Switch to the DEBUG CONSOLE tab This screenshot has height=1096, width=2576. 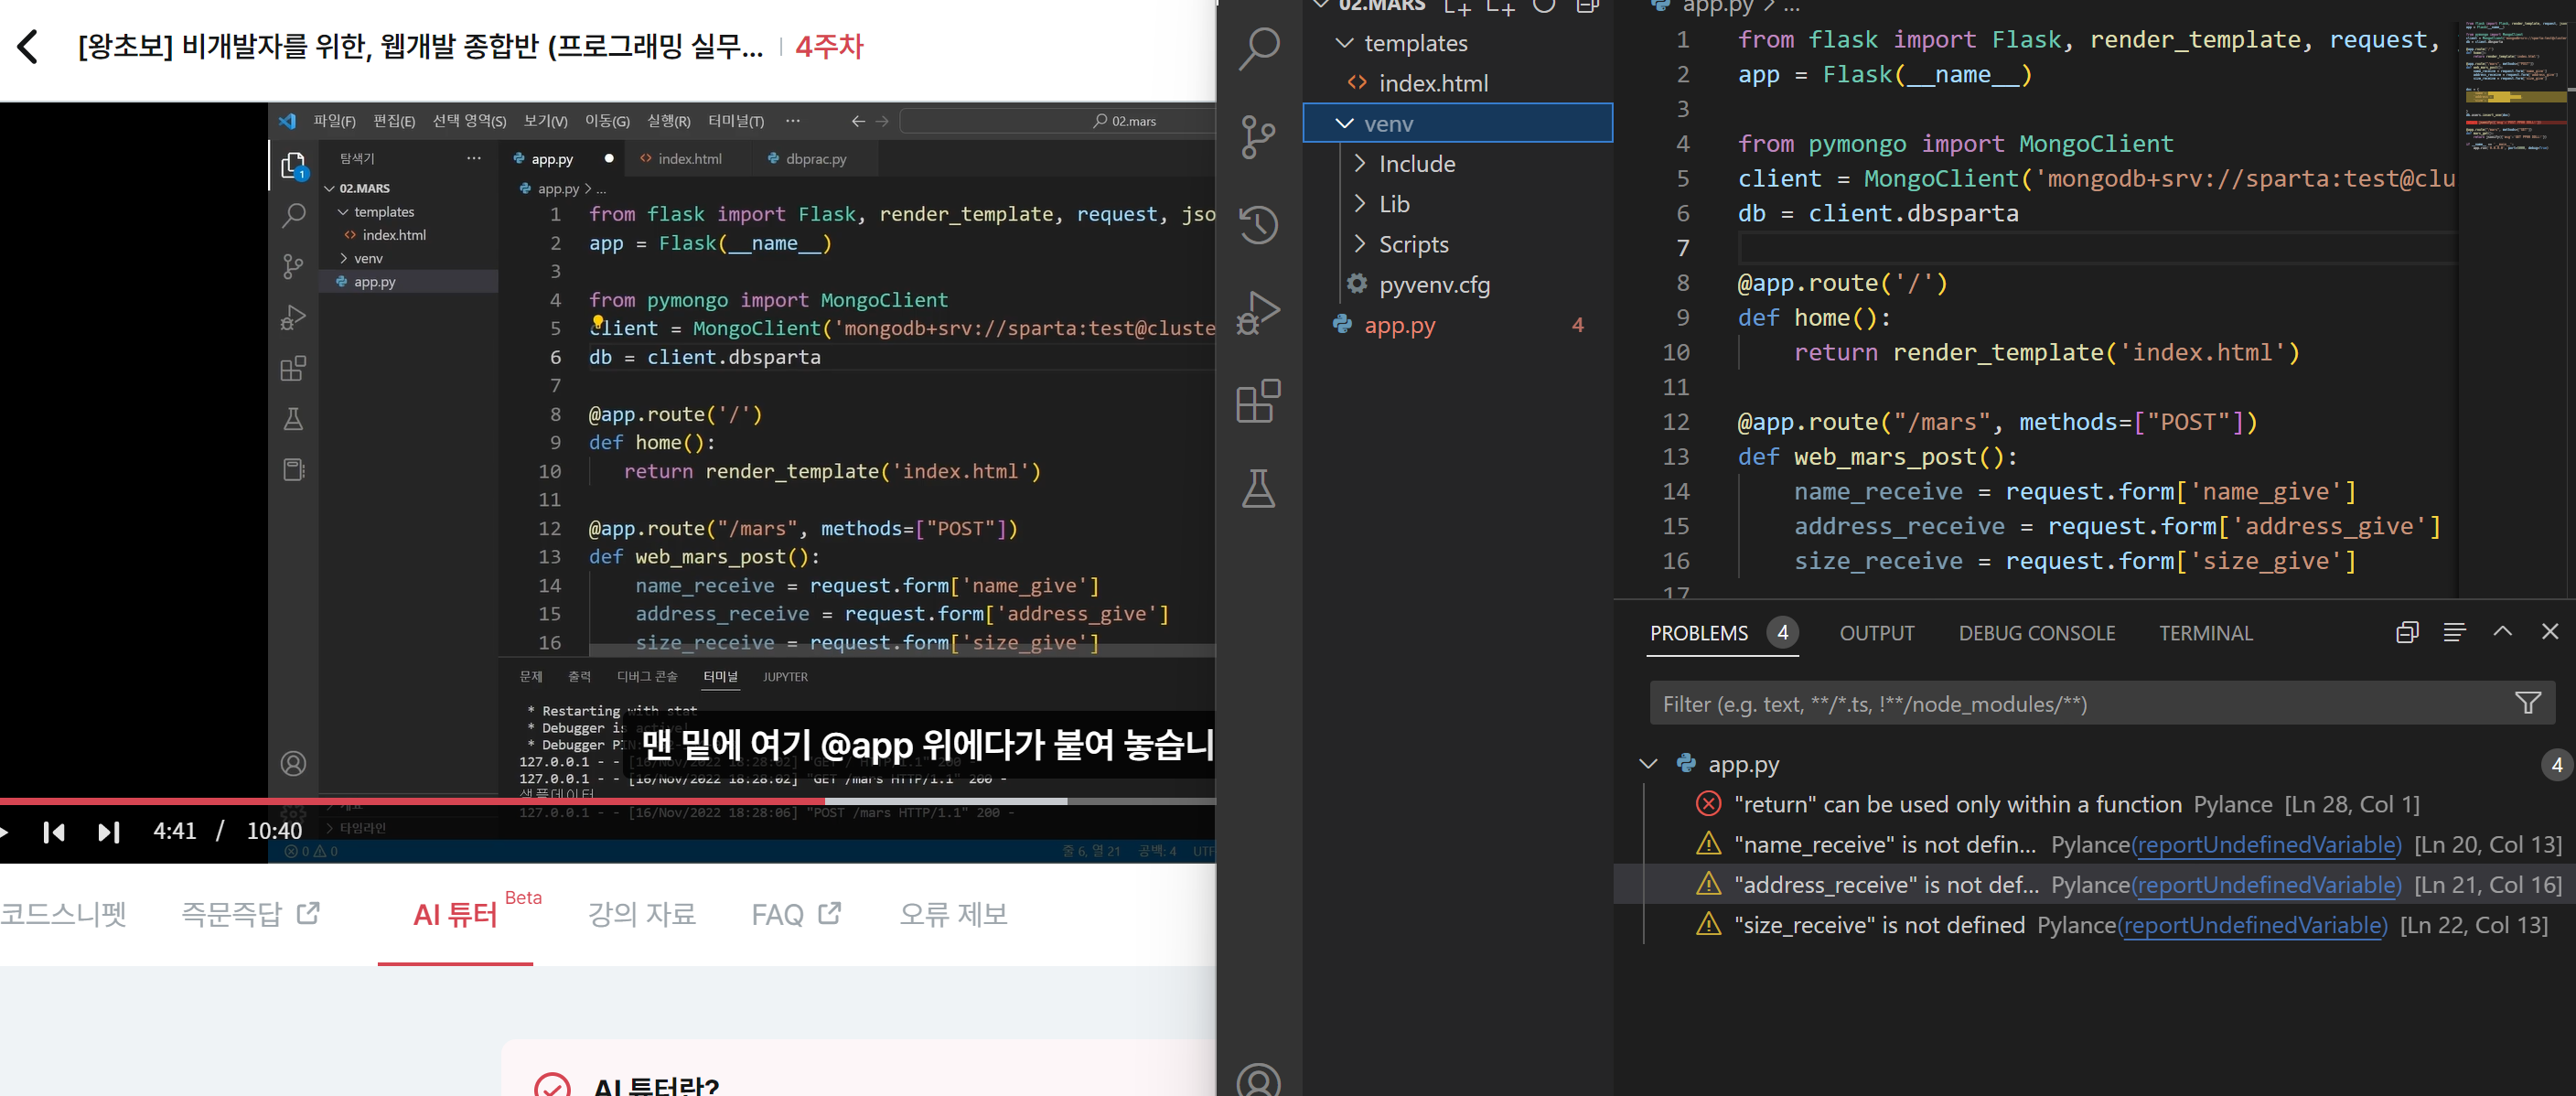[x=2037, y=633]
